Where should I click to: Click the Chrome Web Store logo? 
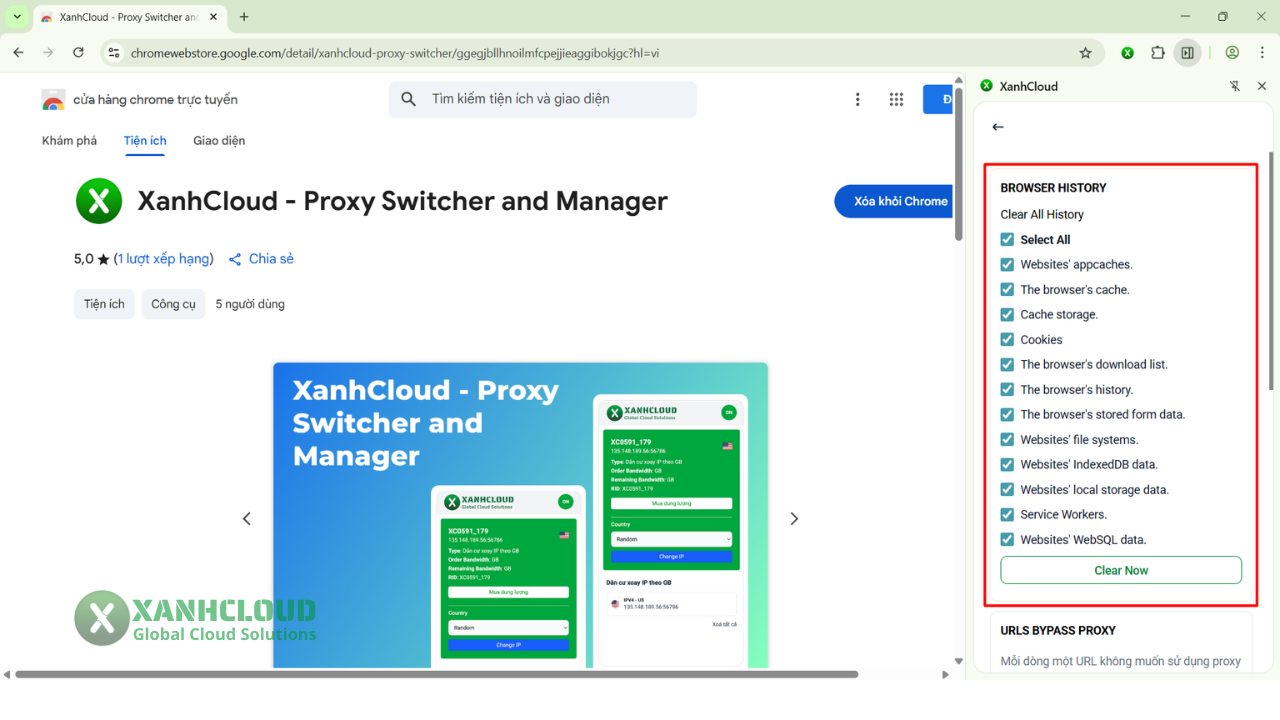coord(53,100)
